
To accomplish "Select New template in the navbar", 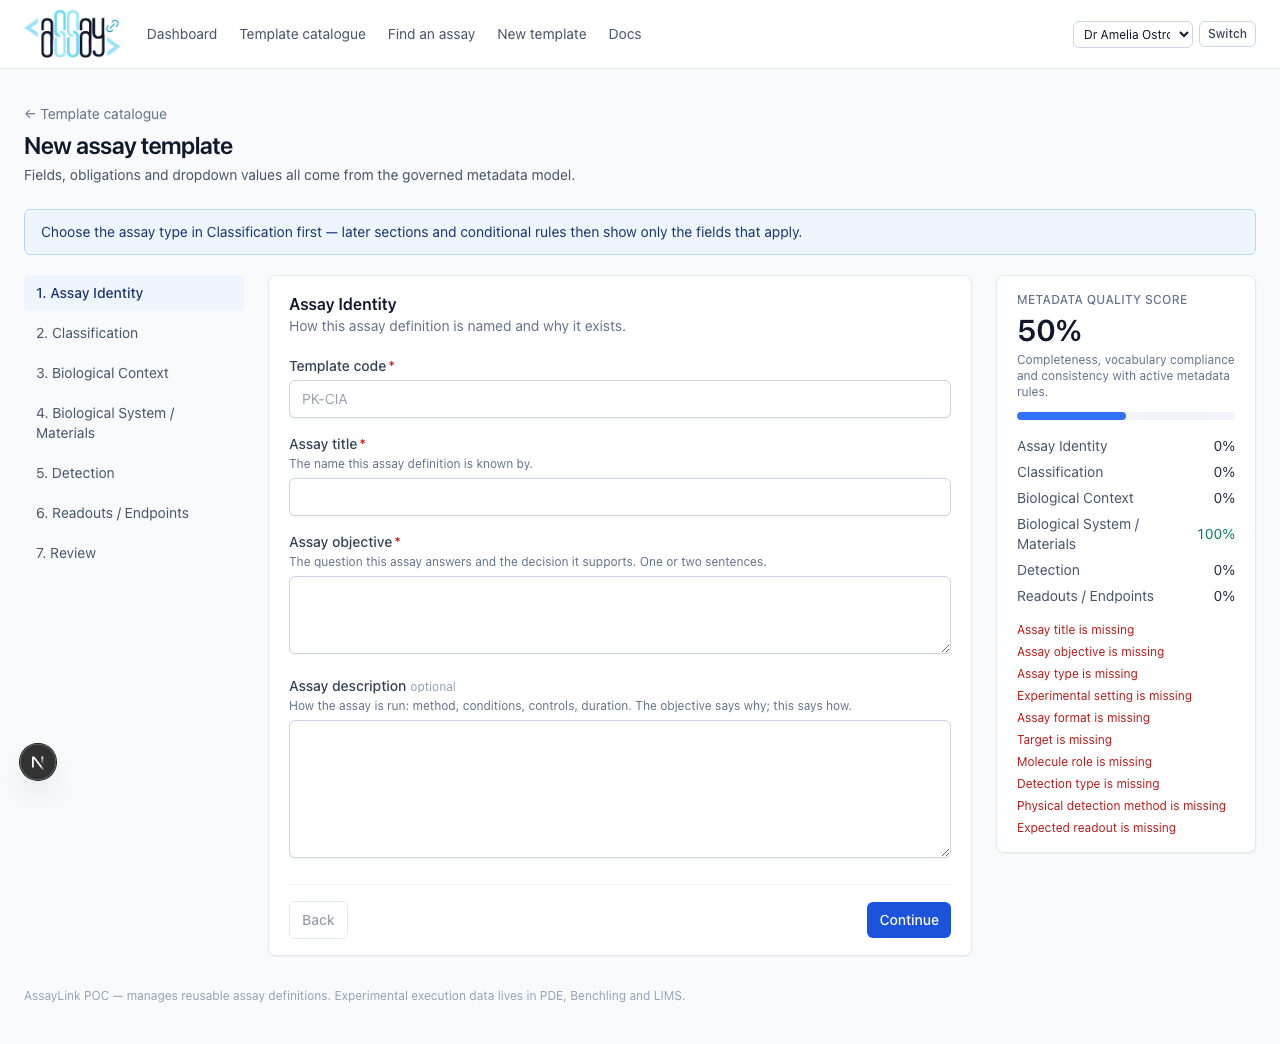I will pos(542,34).
